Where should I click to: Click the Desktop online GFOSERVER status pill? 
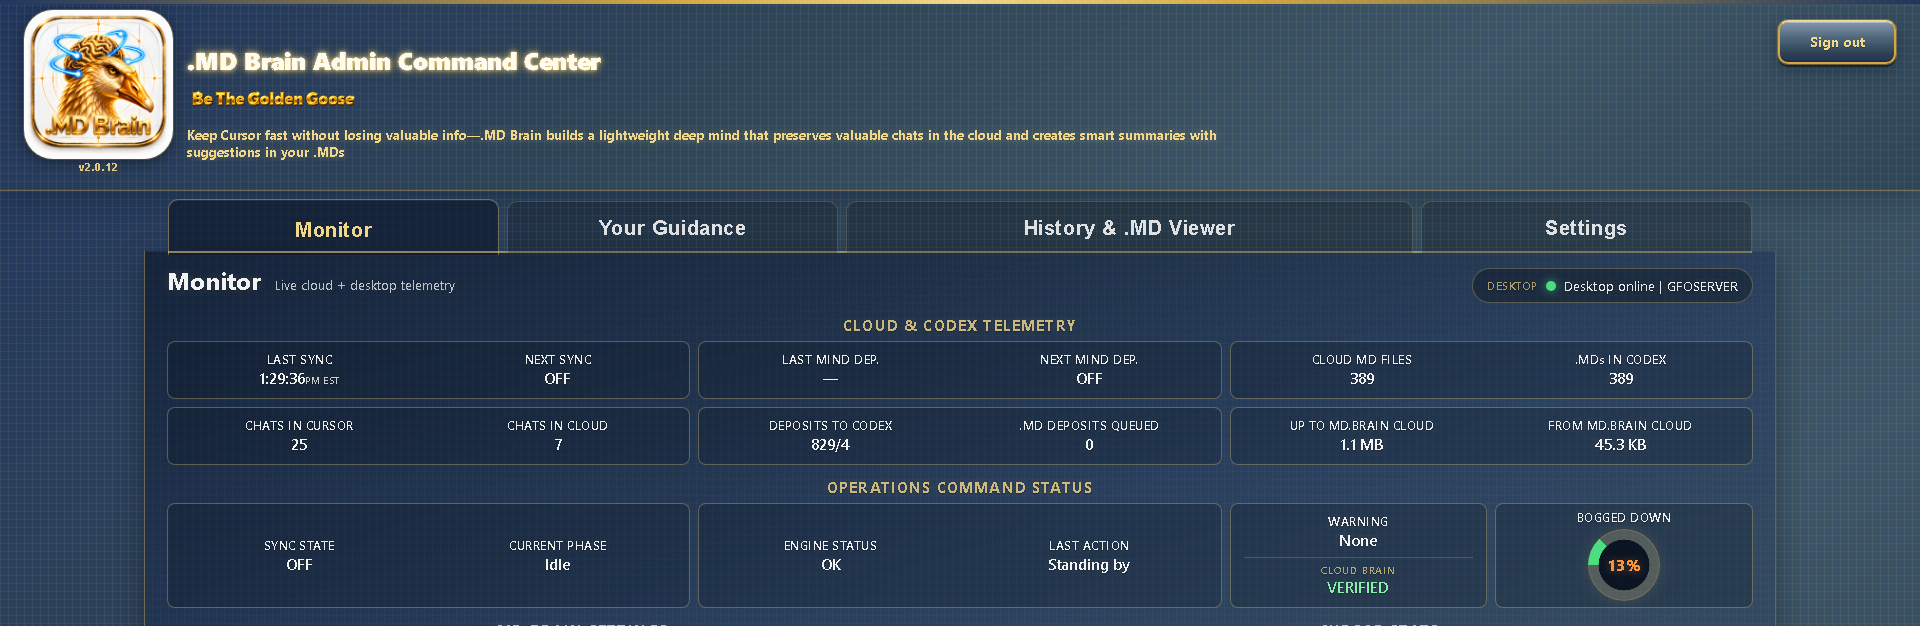tap(1612, 286)
